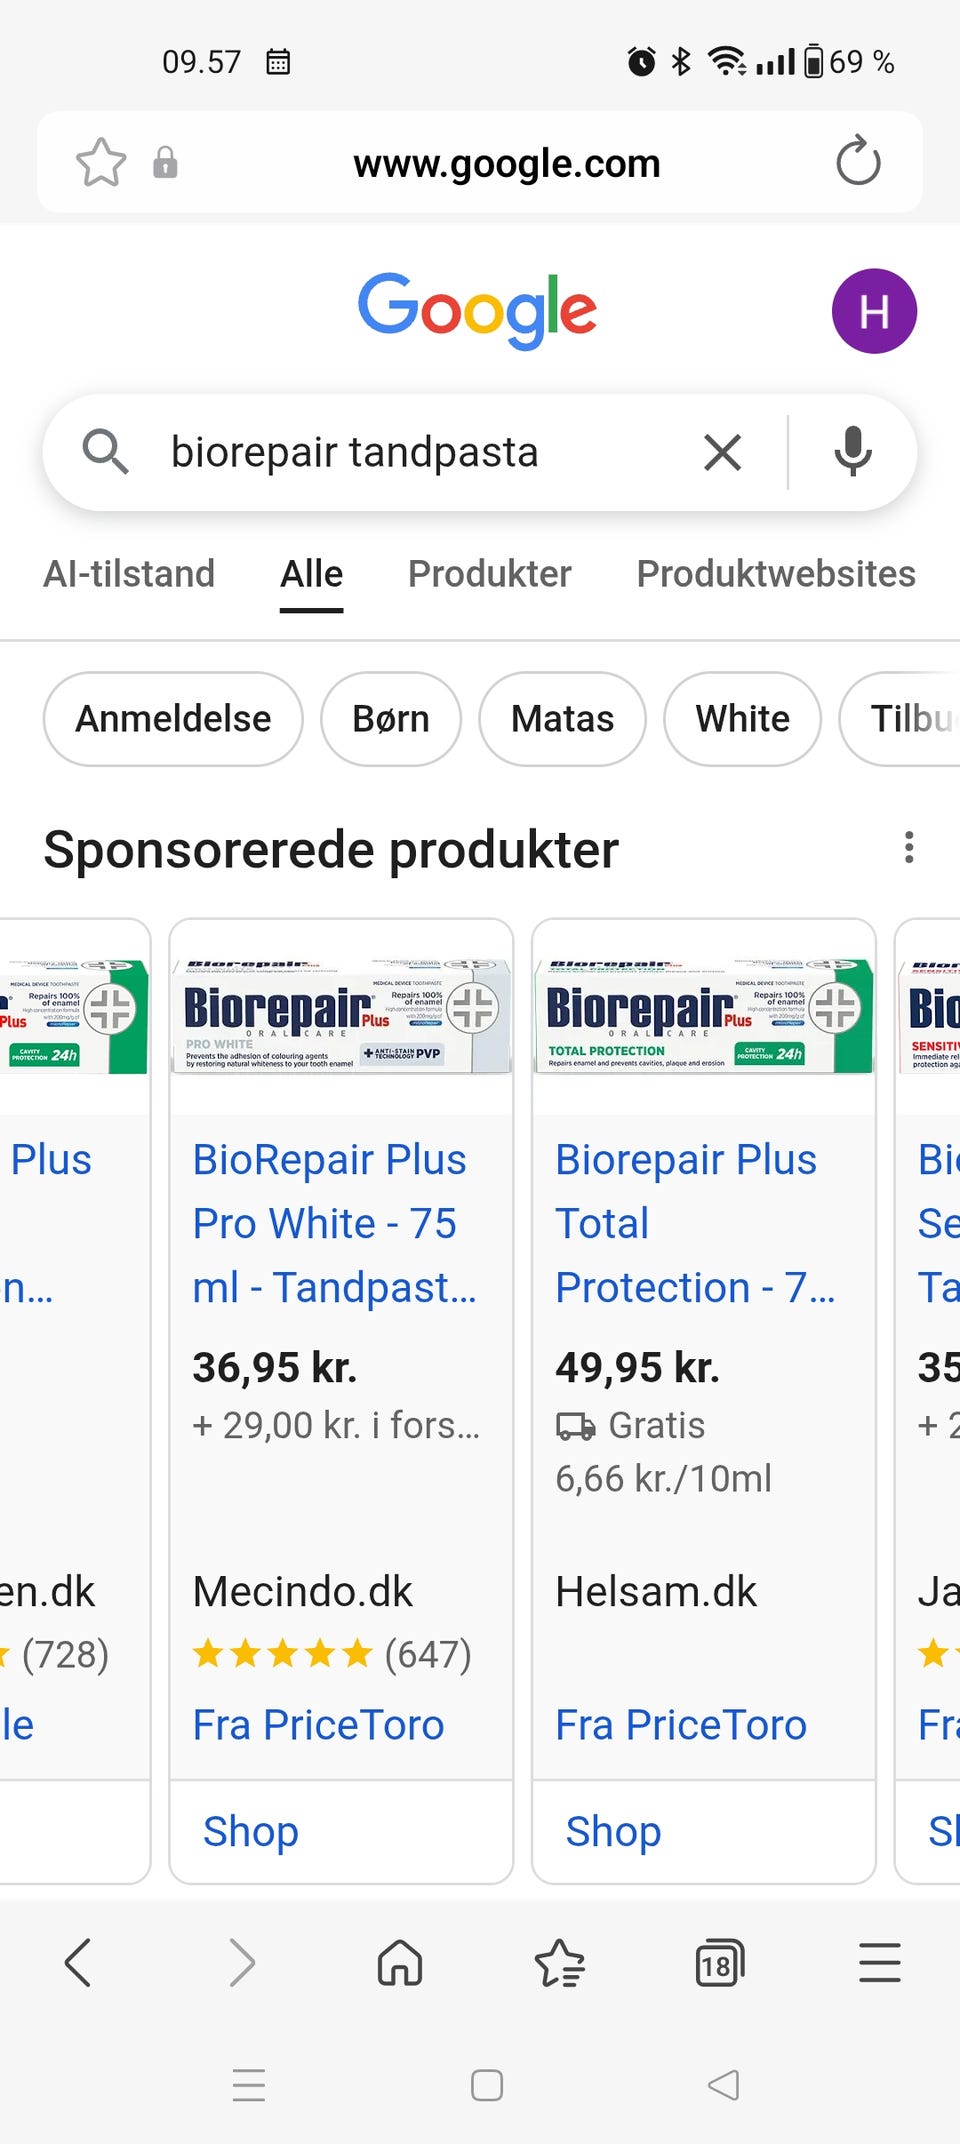Tap Shop under Helsam.dk product

(613, 1832)
